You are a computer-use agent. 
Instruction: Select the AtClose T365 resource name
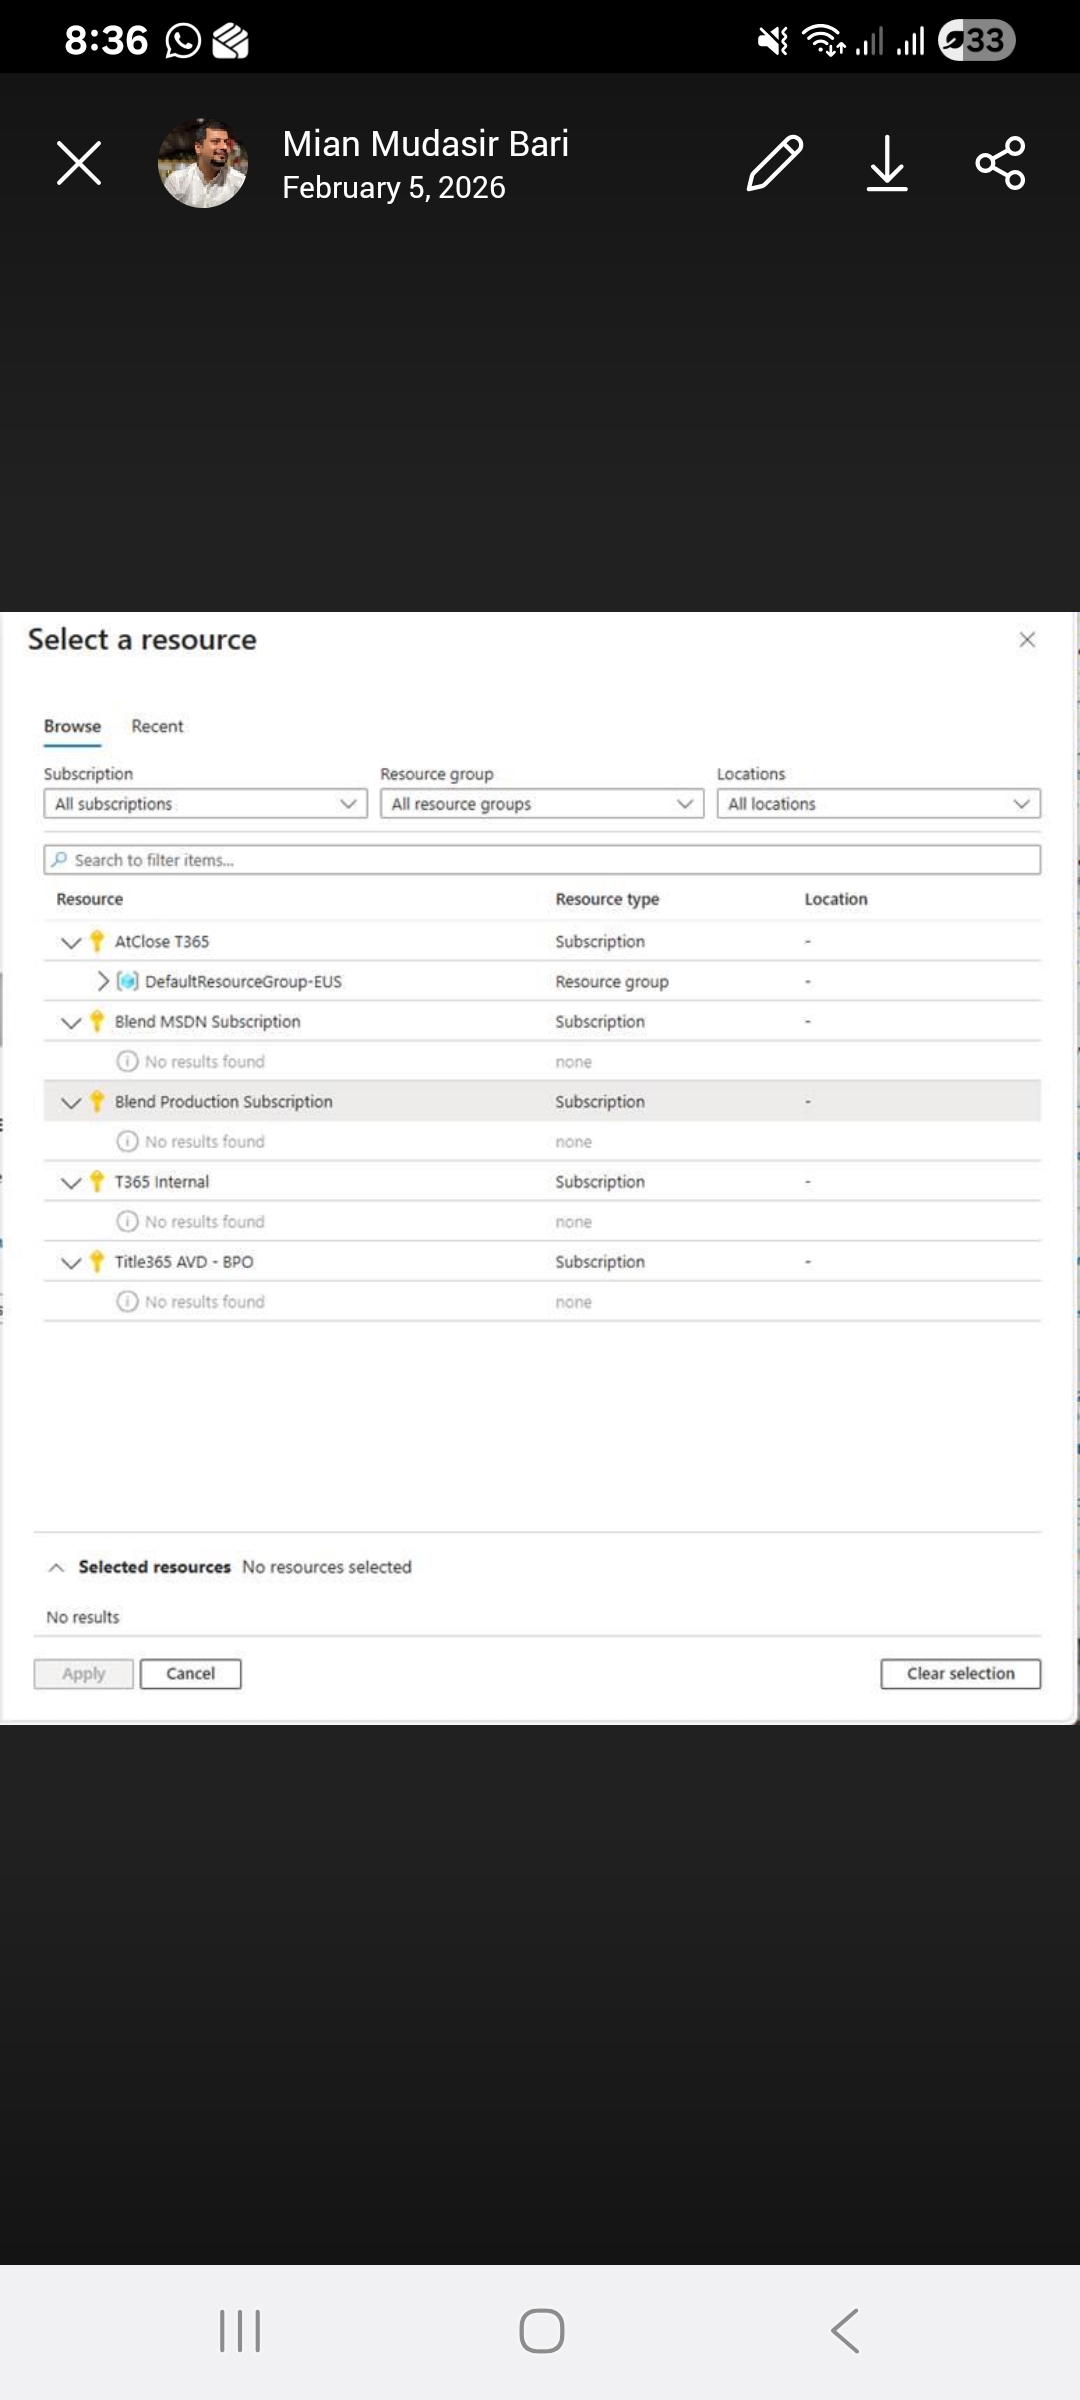point(162,942)
